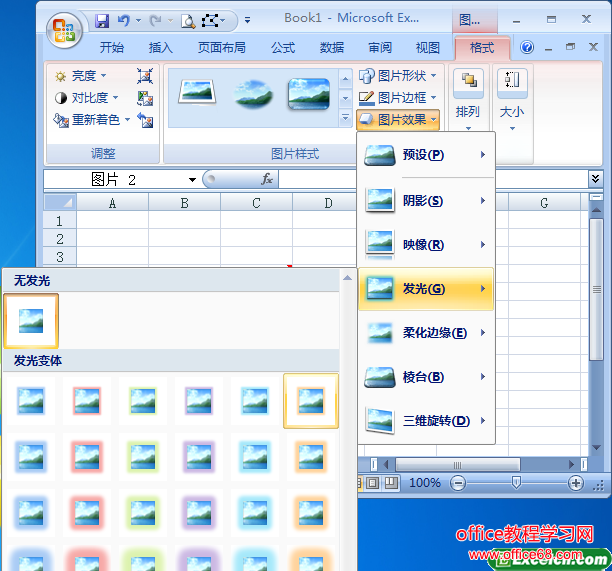Viewport: 612px width, 571px height.
Task: Click the Reset Picture icon
Action: coord(145,120)
